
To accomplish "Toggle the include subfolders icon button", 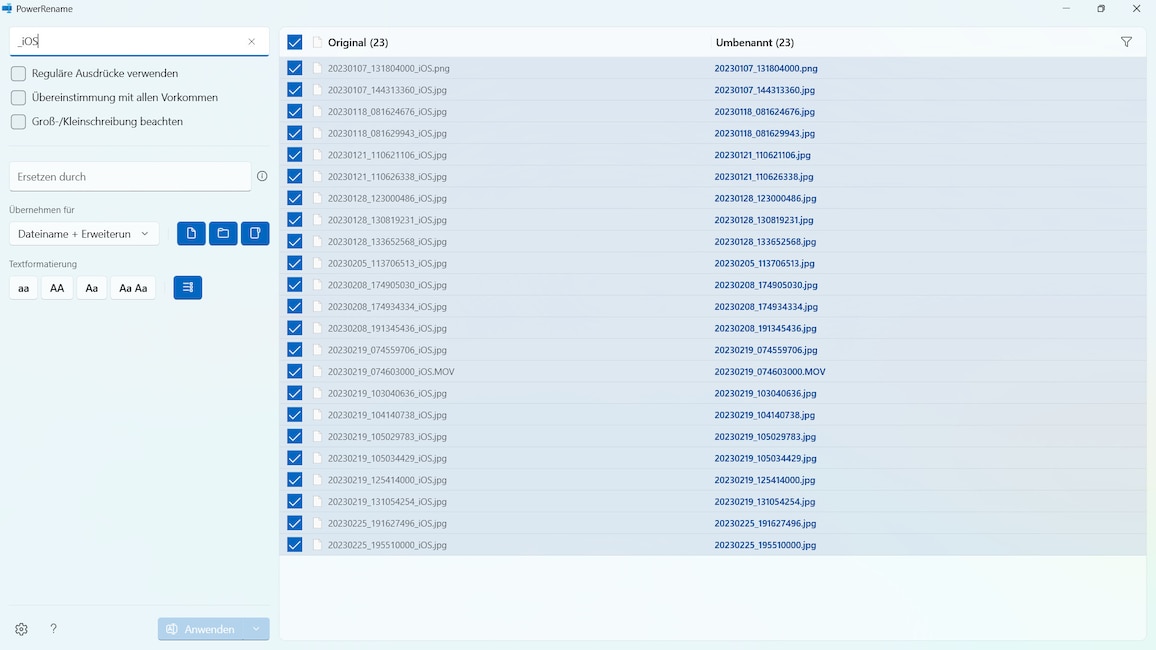I will click(x=255, y=234).
